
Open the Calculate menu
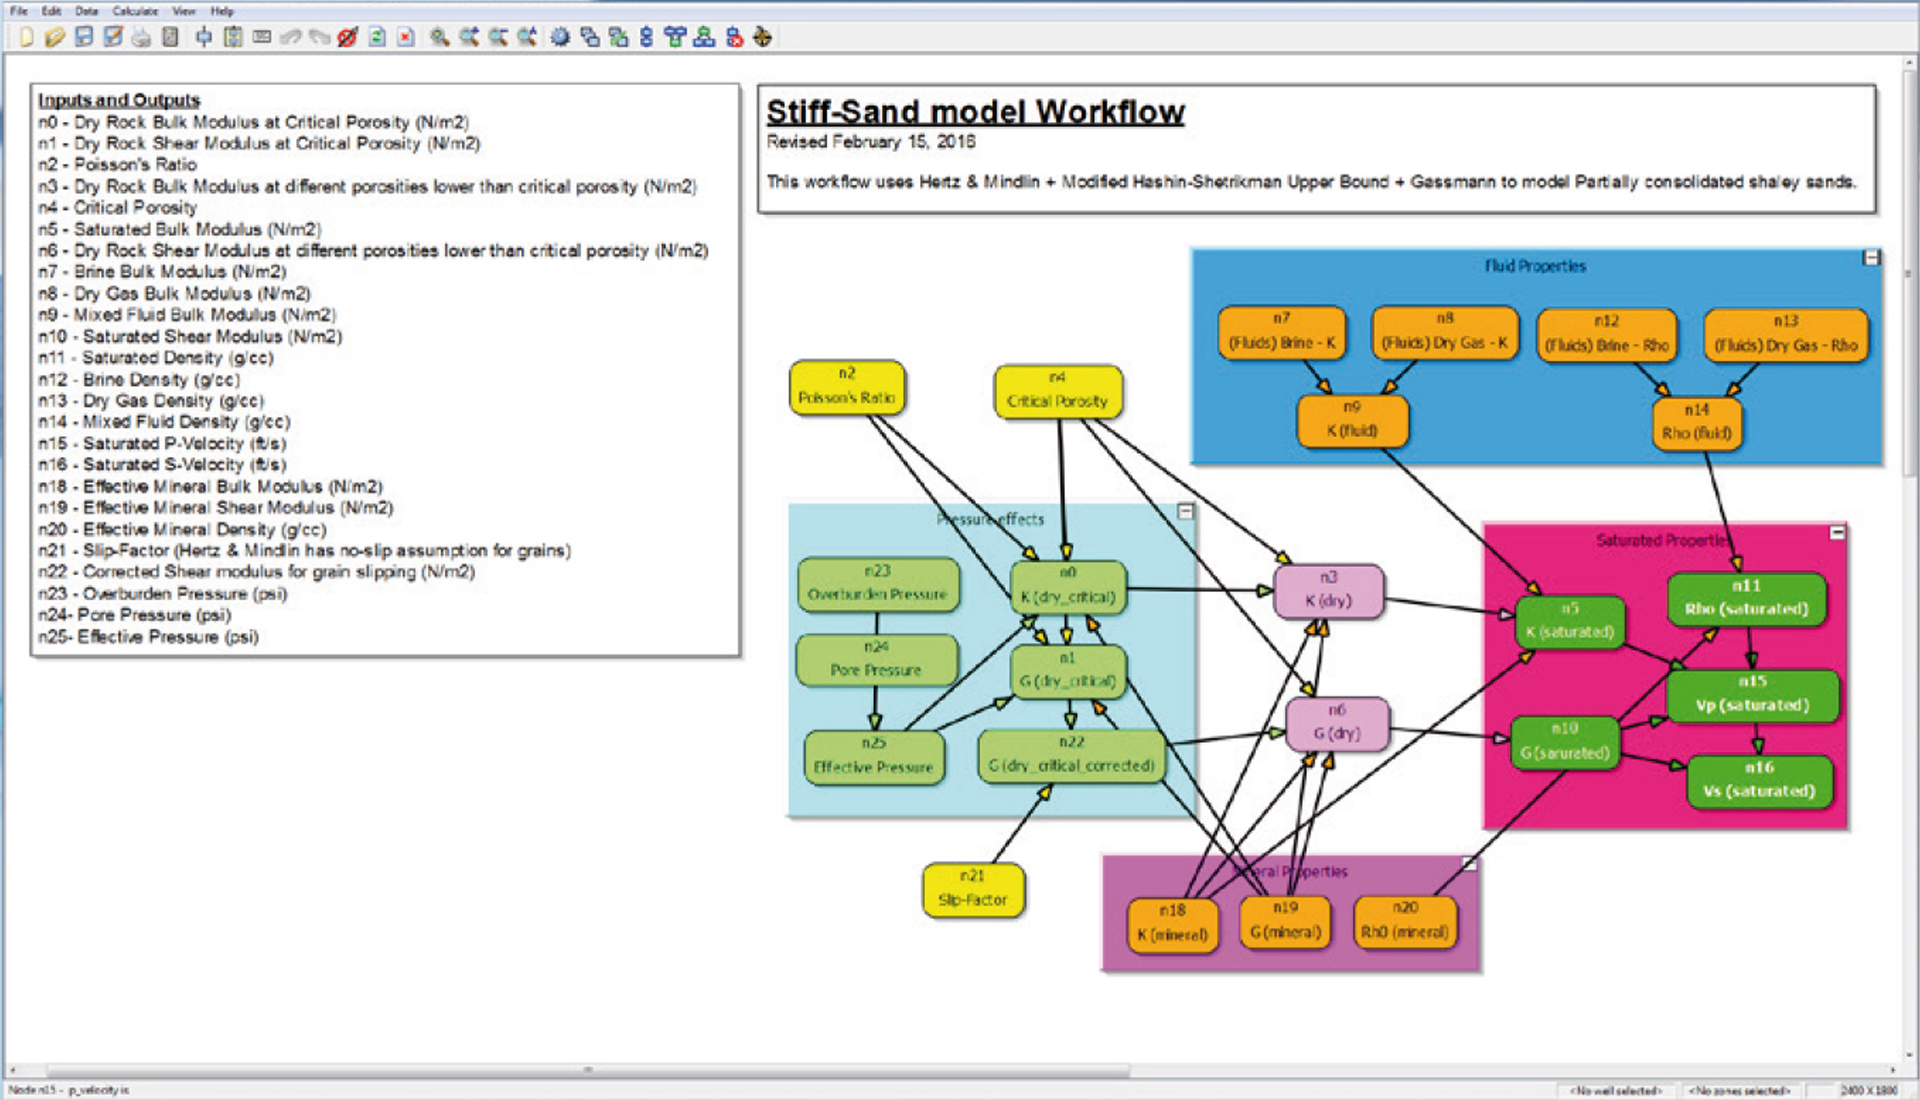click(135, 11)
